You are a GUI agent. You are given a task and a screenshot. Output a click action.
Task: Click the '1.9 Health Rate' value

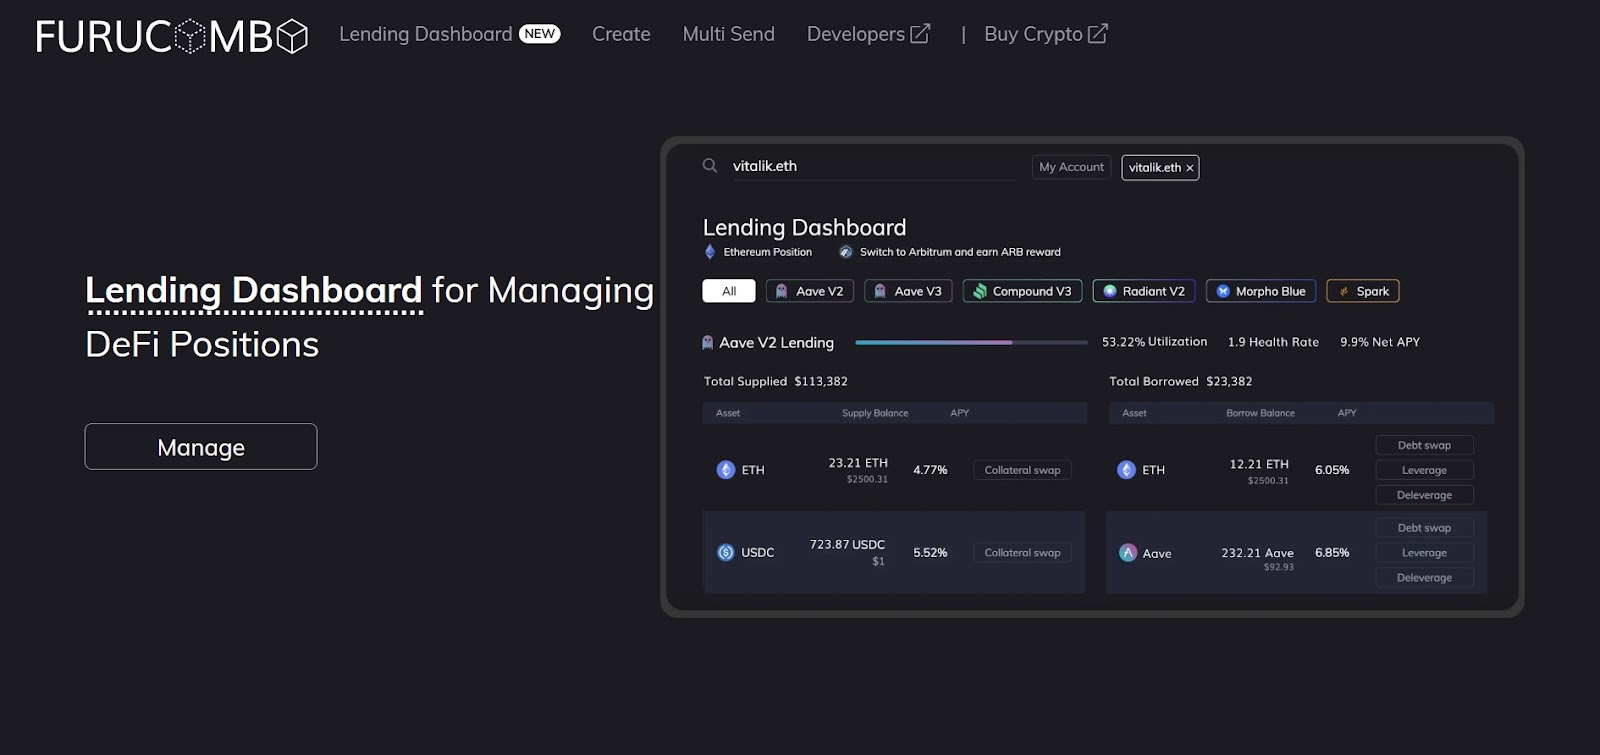(1273, 342)
